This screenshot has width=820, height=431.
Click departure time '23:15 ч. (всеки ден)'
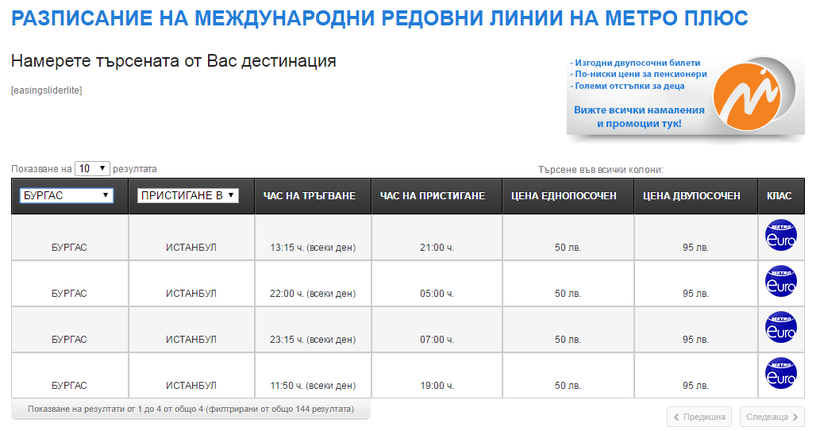coord(313,339)
